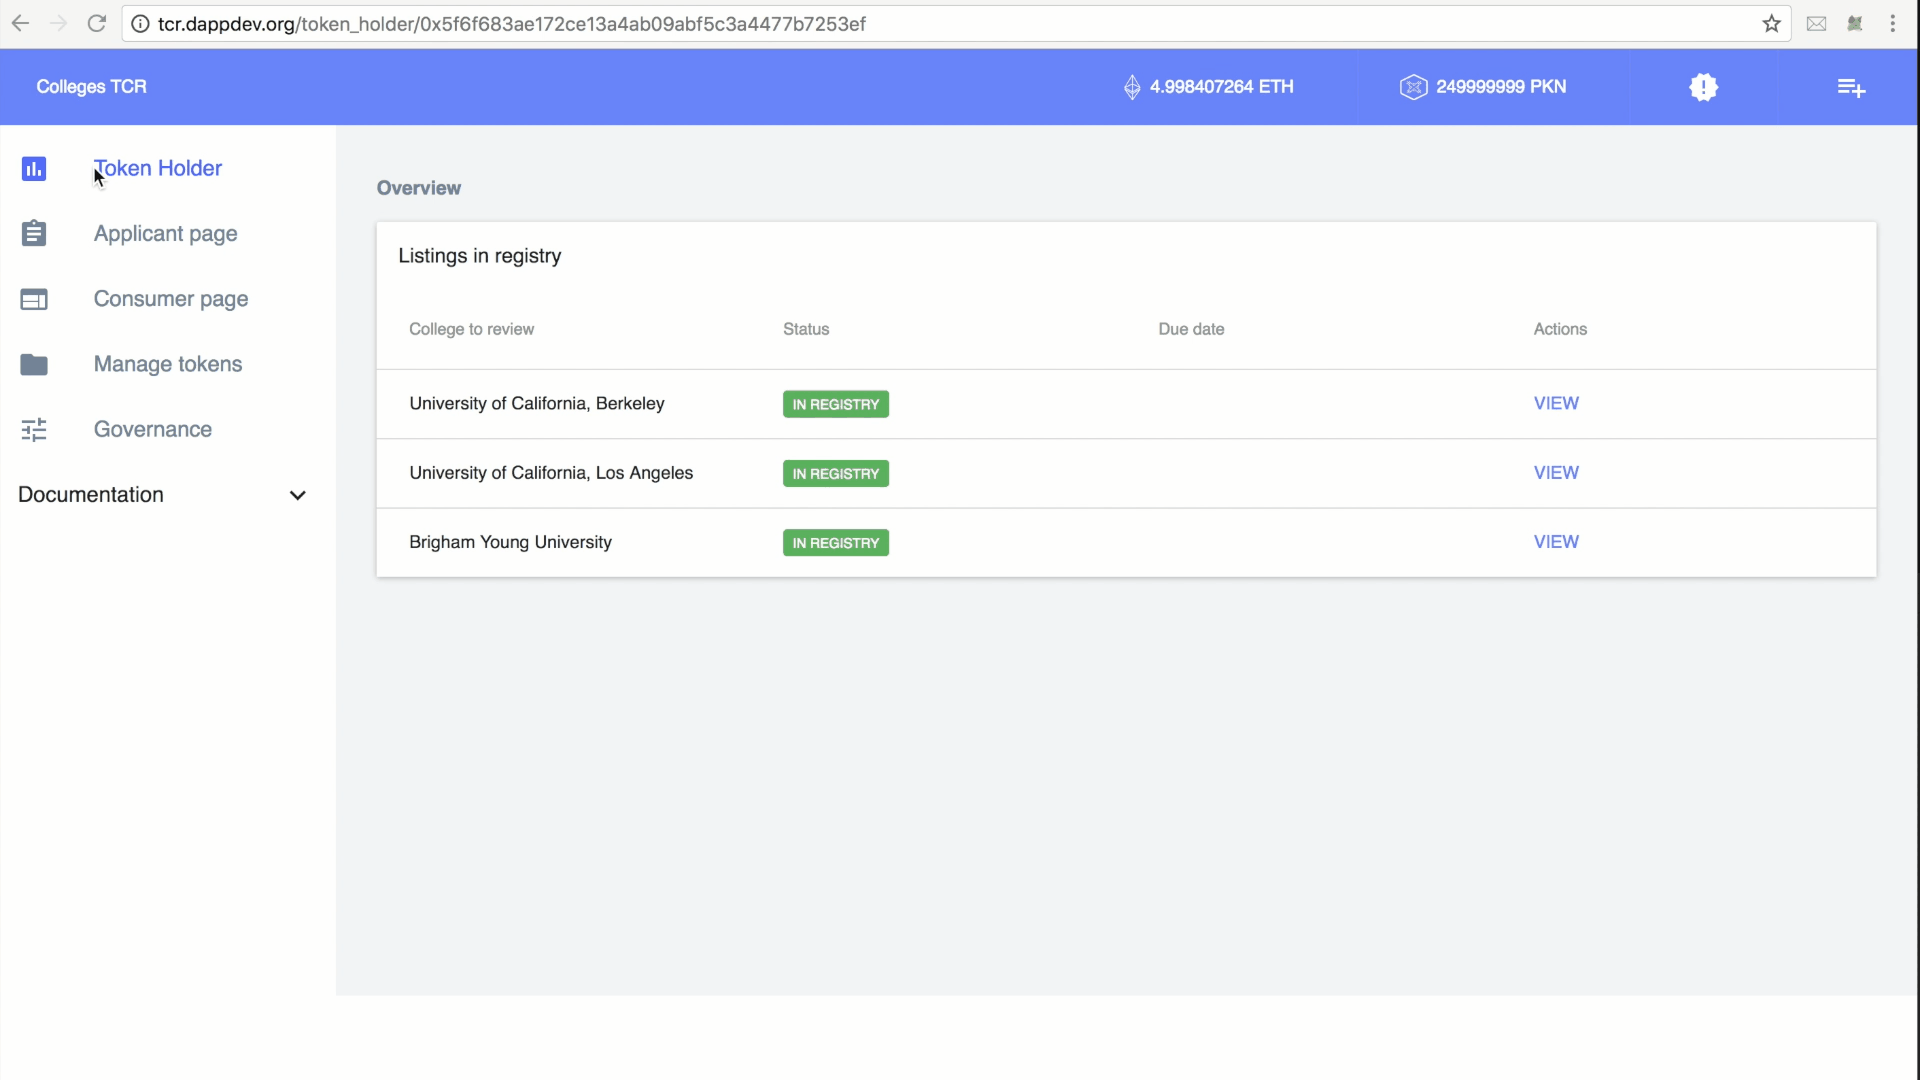This screenshot has width=1920, height=1080.
Task: Click Brigham Young's IN REGISTRY badge
Action: 836,543
